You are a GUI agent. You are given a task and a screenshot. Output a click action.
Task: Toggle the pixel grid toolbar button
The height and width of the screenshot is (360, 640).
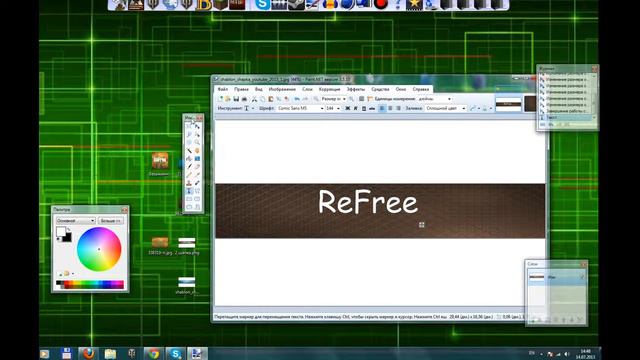pos(362,99)
